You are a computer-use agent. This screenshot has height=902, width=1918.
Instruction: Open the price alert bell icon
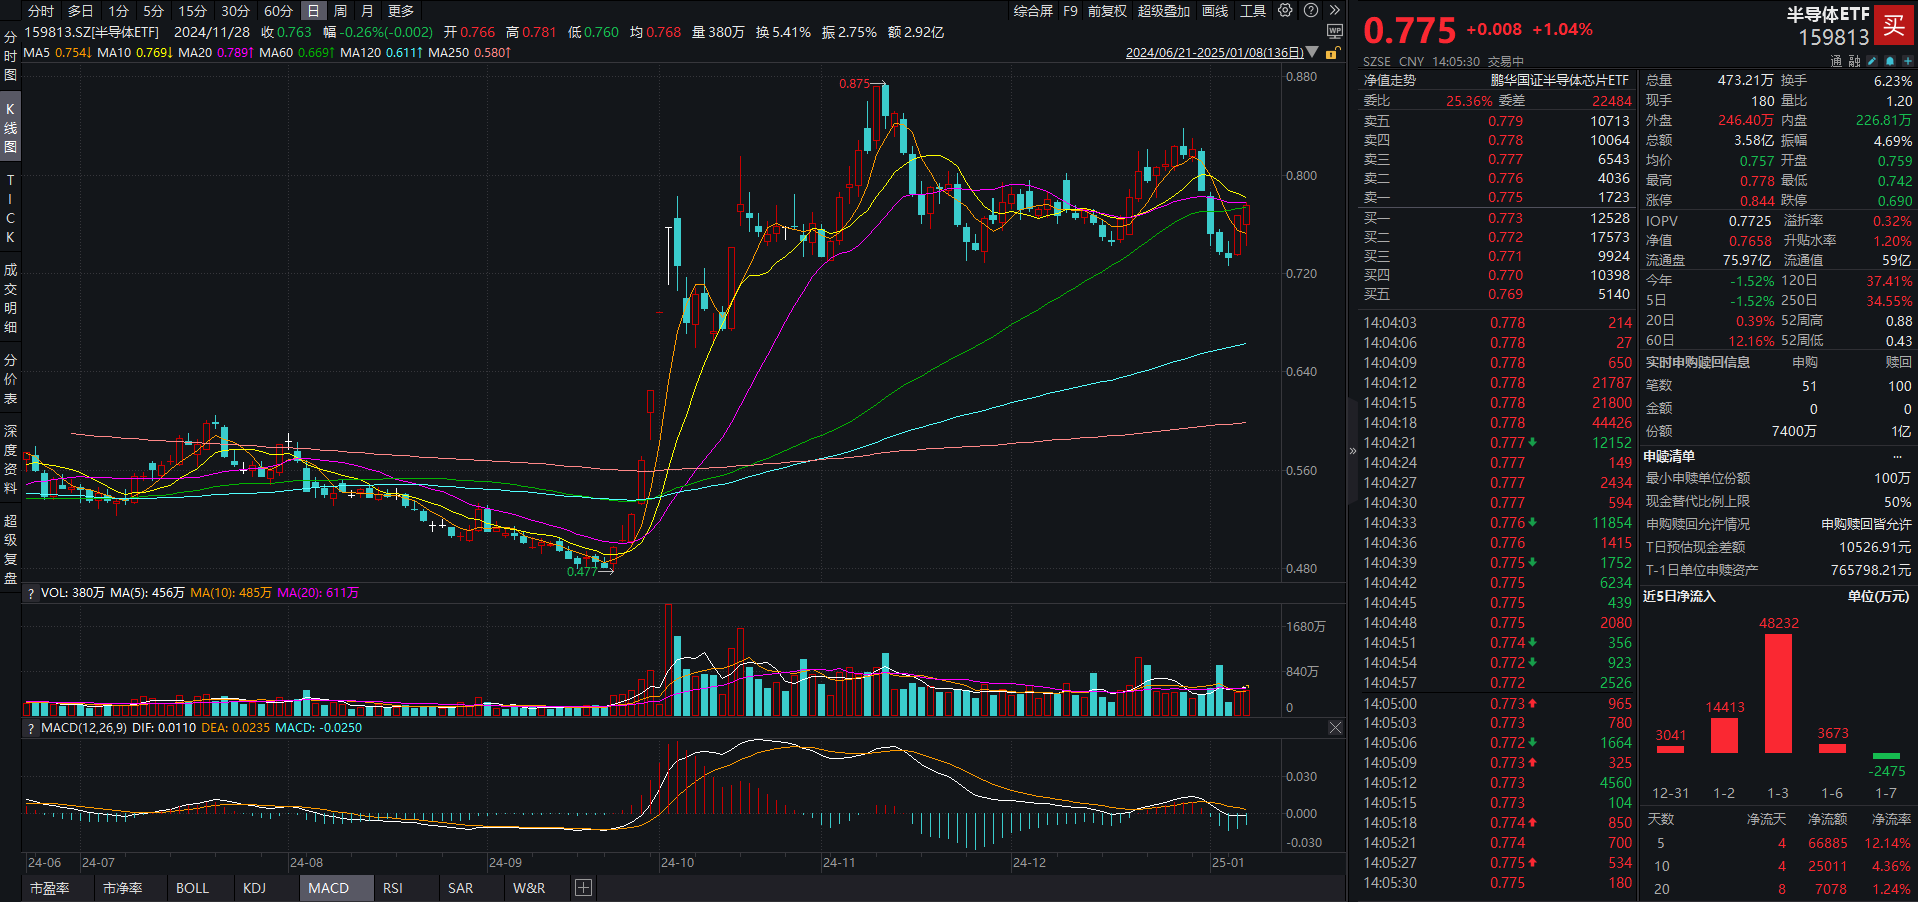coord(1889,61)
